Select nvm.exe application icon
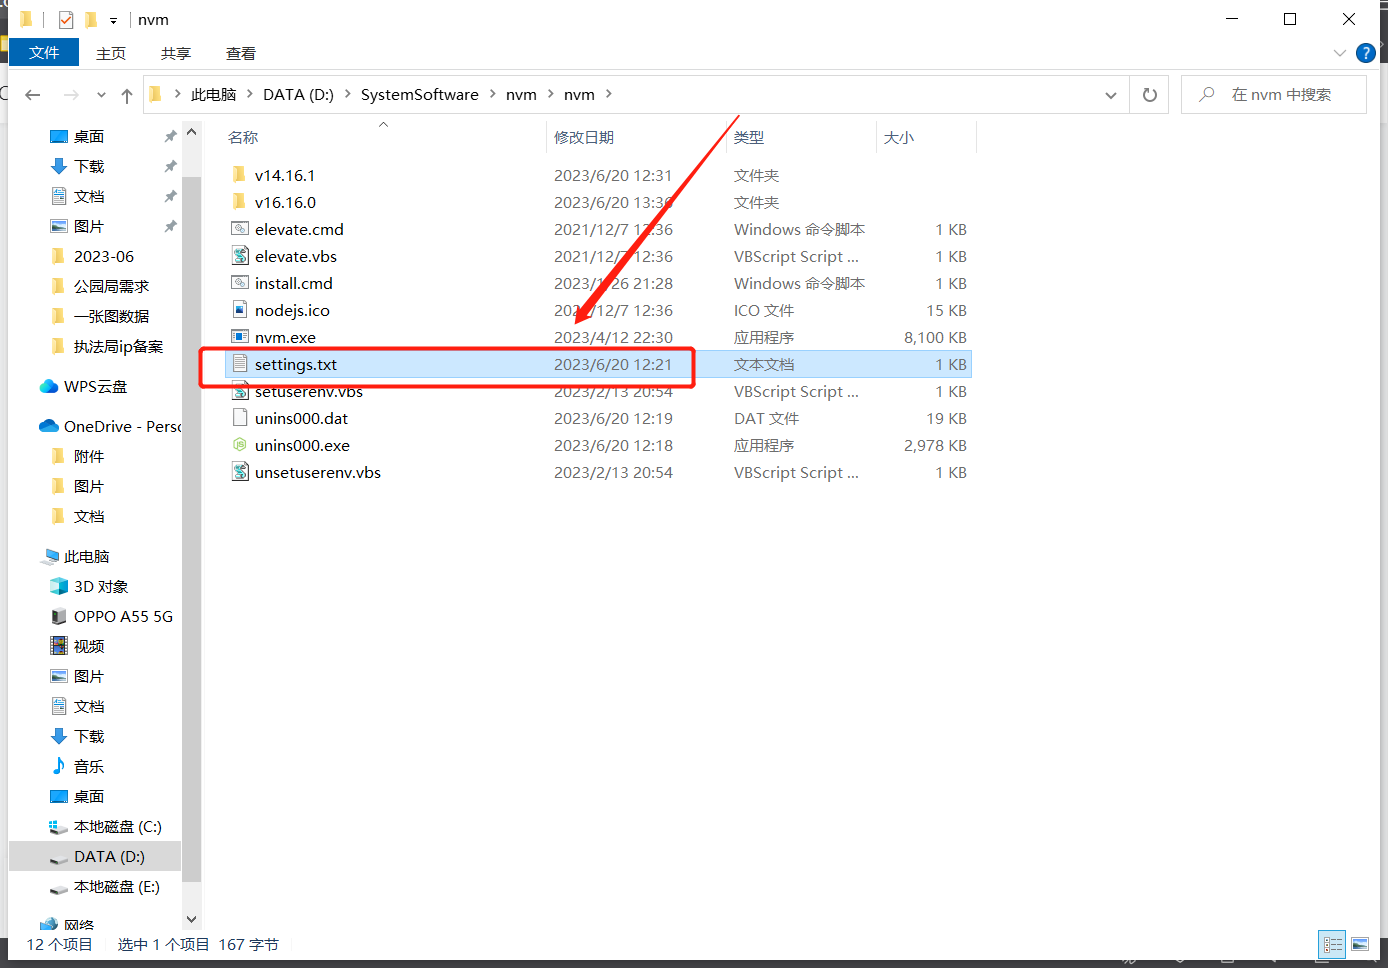 [240, 337]
